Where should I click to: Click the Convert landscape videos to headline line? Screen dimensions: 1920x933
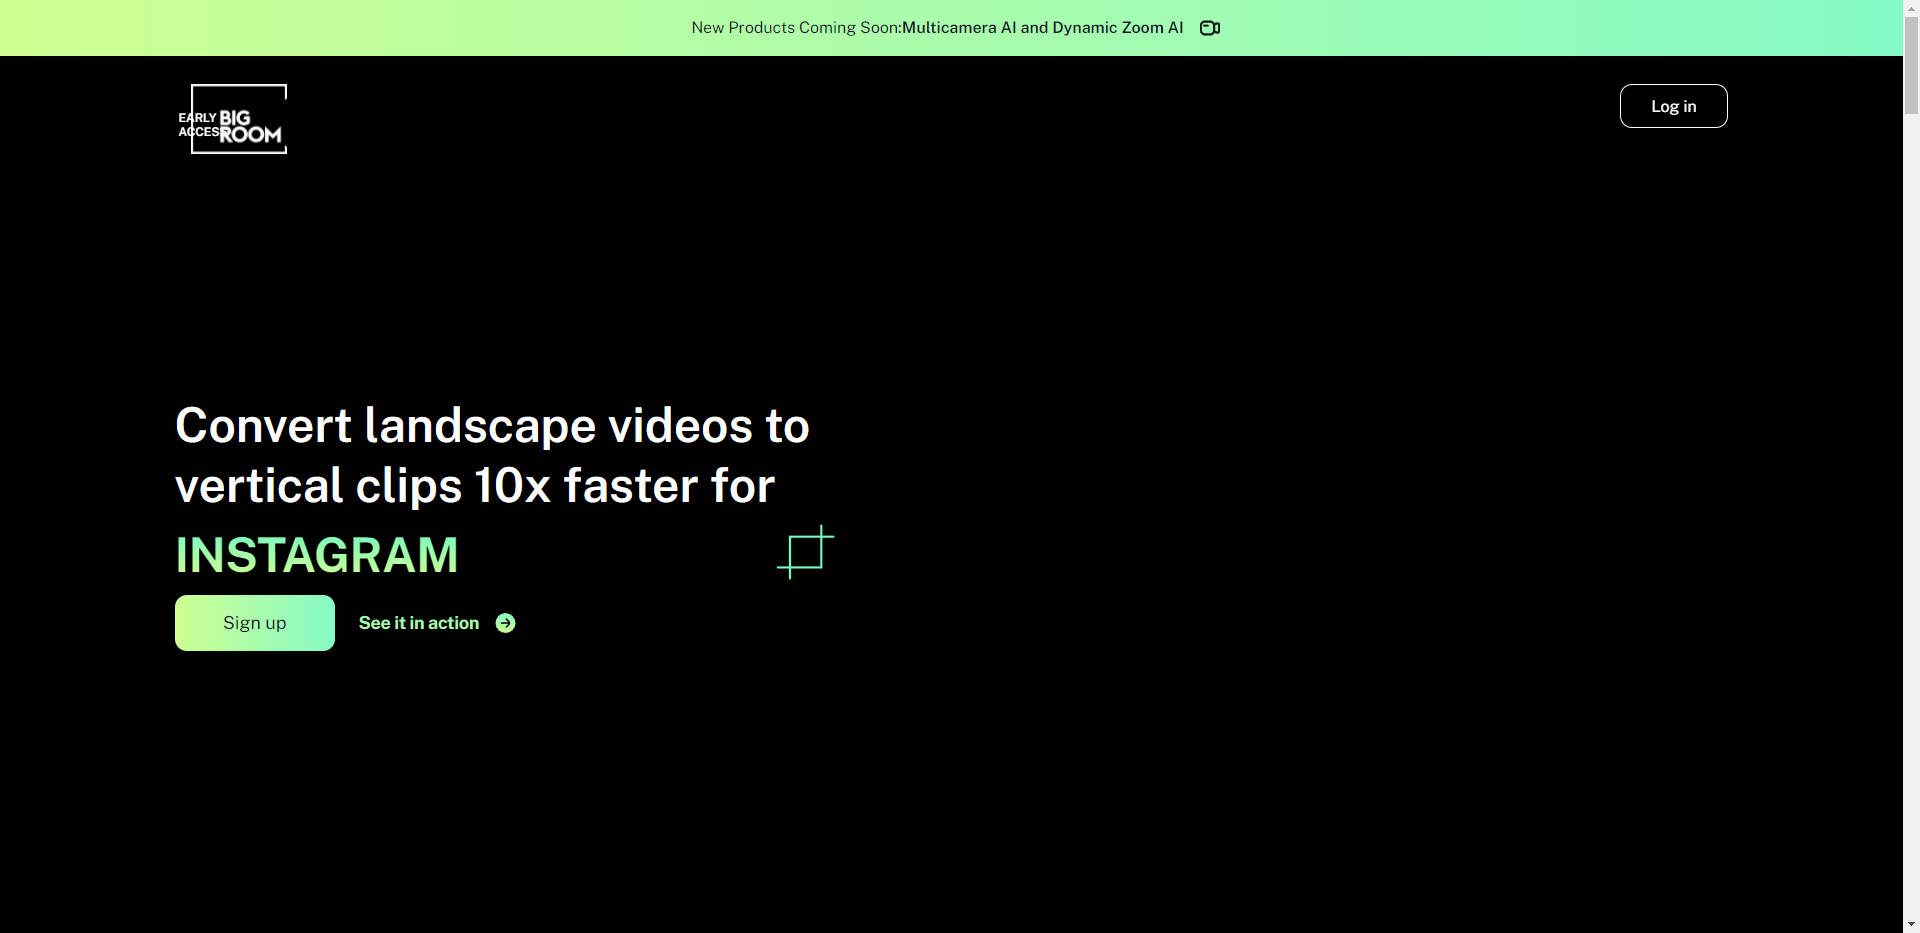[492, 426]
